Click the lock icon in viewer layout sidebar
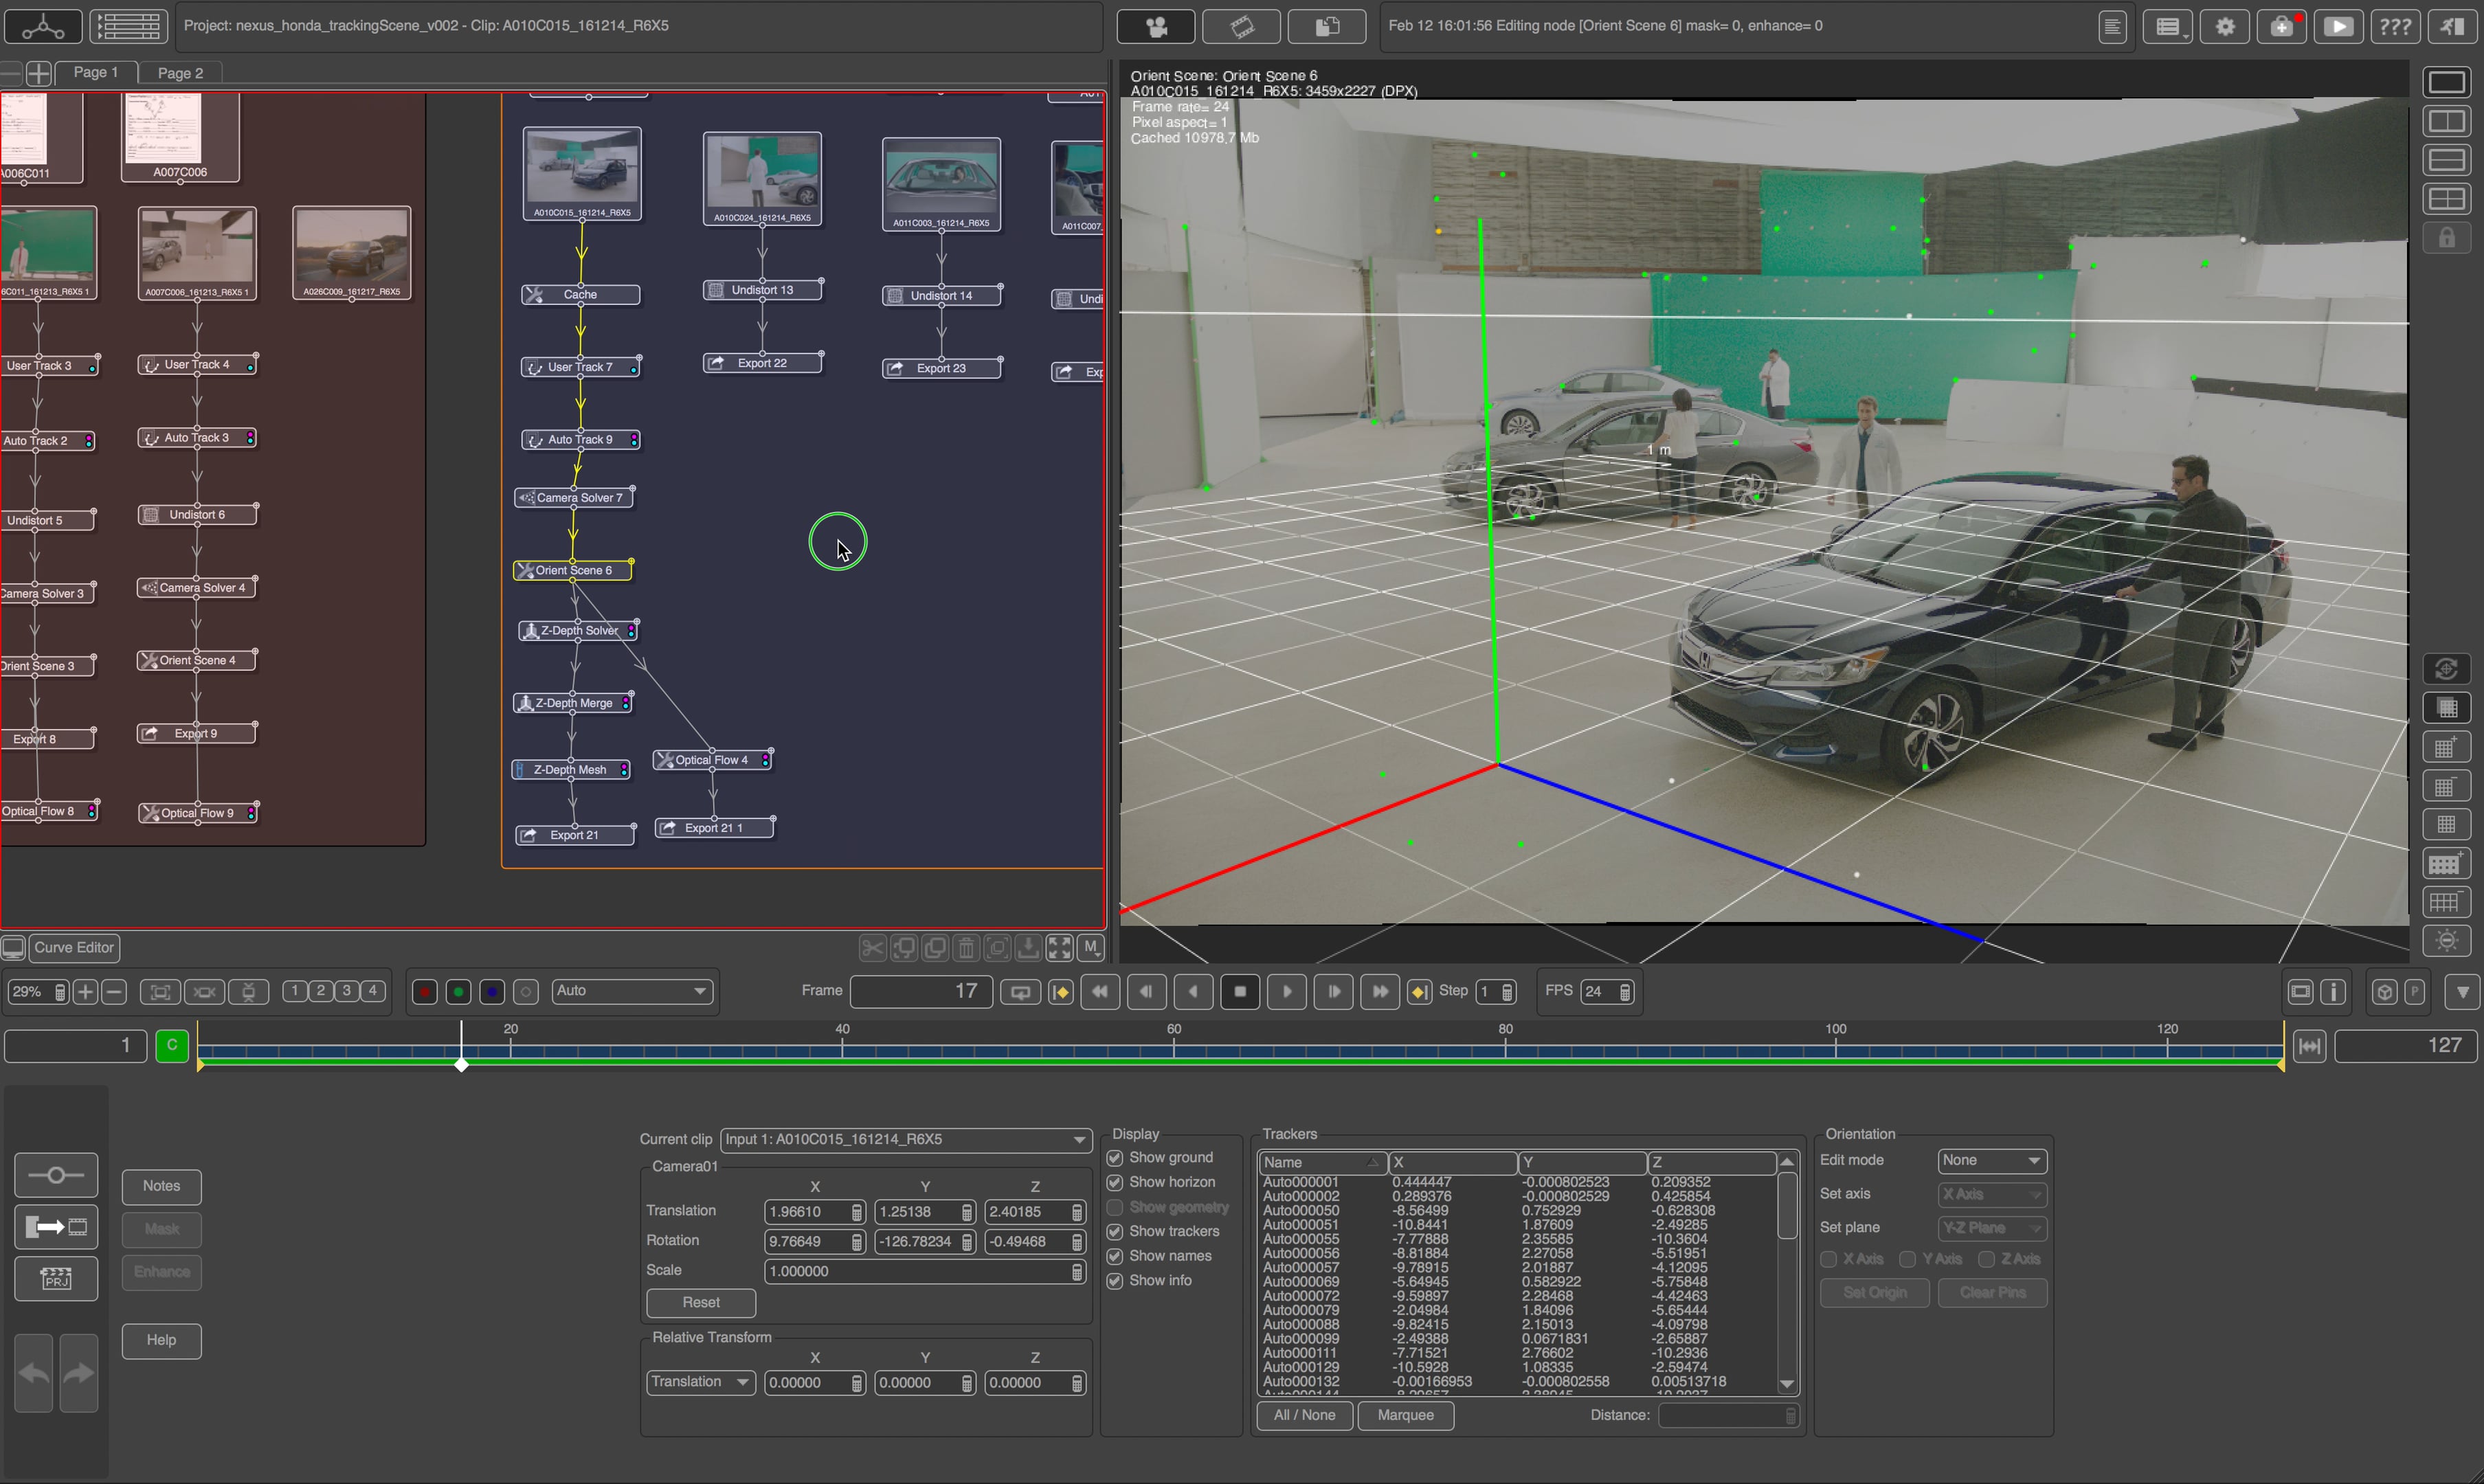 click(2446, 238)
